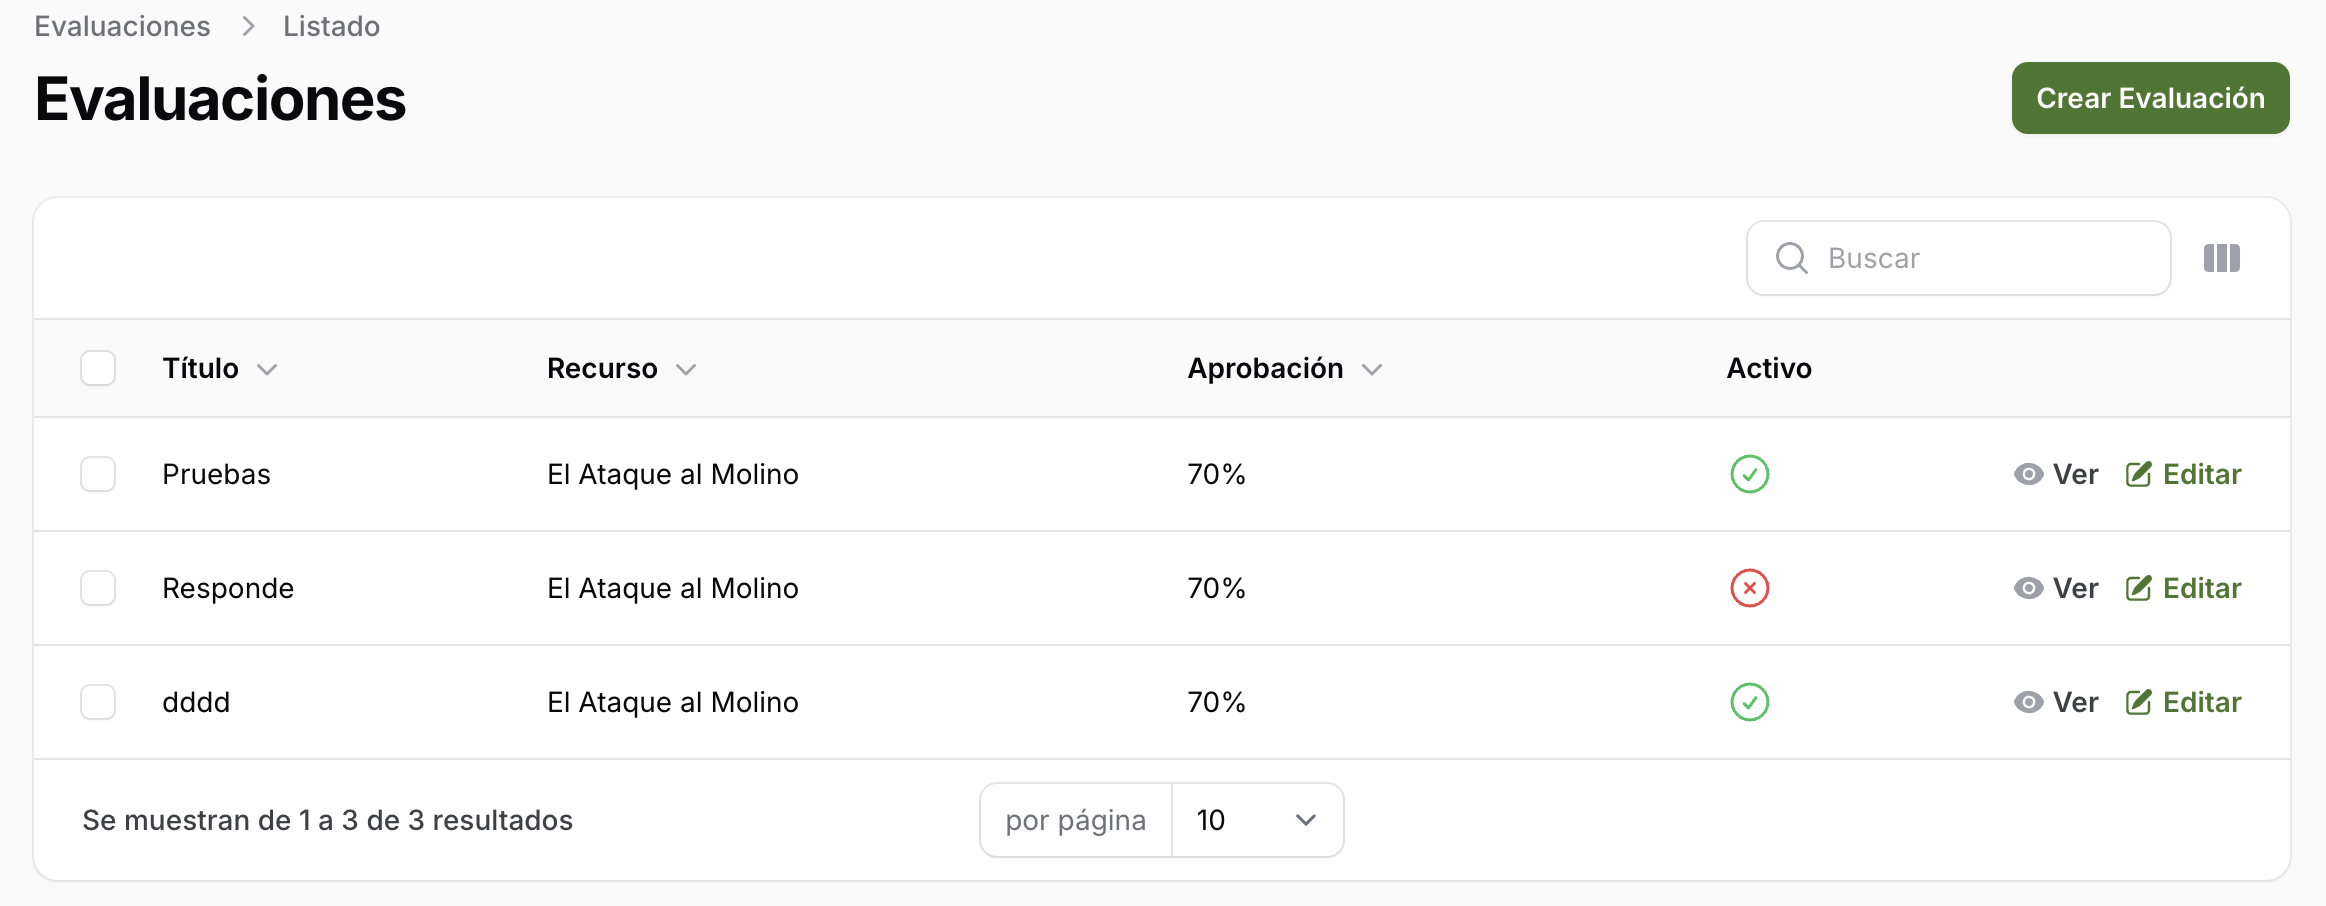
Task: Click eye icon in Pruebas row
Action: point(2028,474)
